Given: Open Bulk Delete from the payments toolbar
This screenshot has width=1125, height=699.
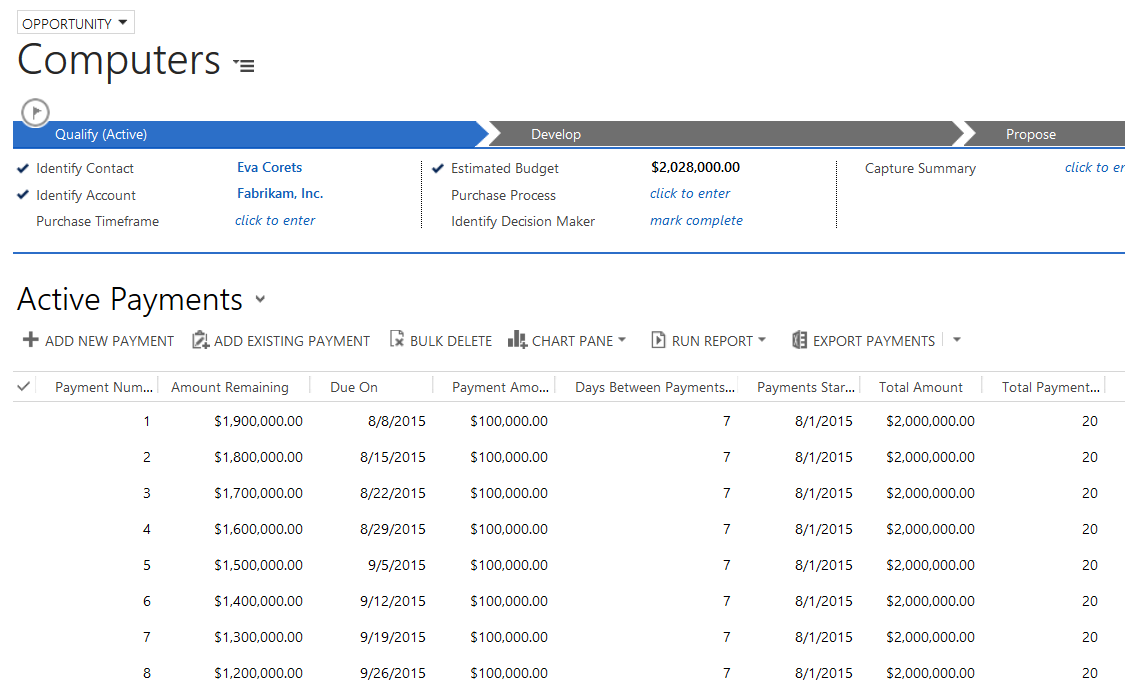Looking at the screenshot, I should (x=399, y=340).
